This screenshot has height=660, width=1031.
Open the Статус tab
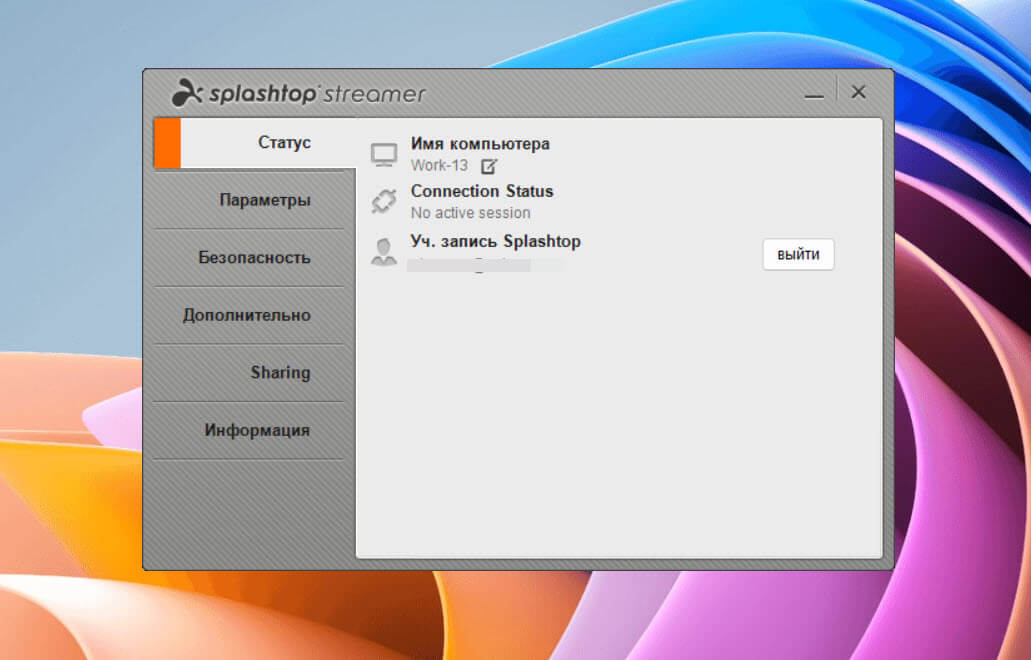tap(255, 143)
